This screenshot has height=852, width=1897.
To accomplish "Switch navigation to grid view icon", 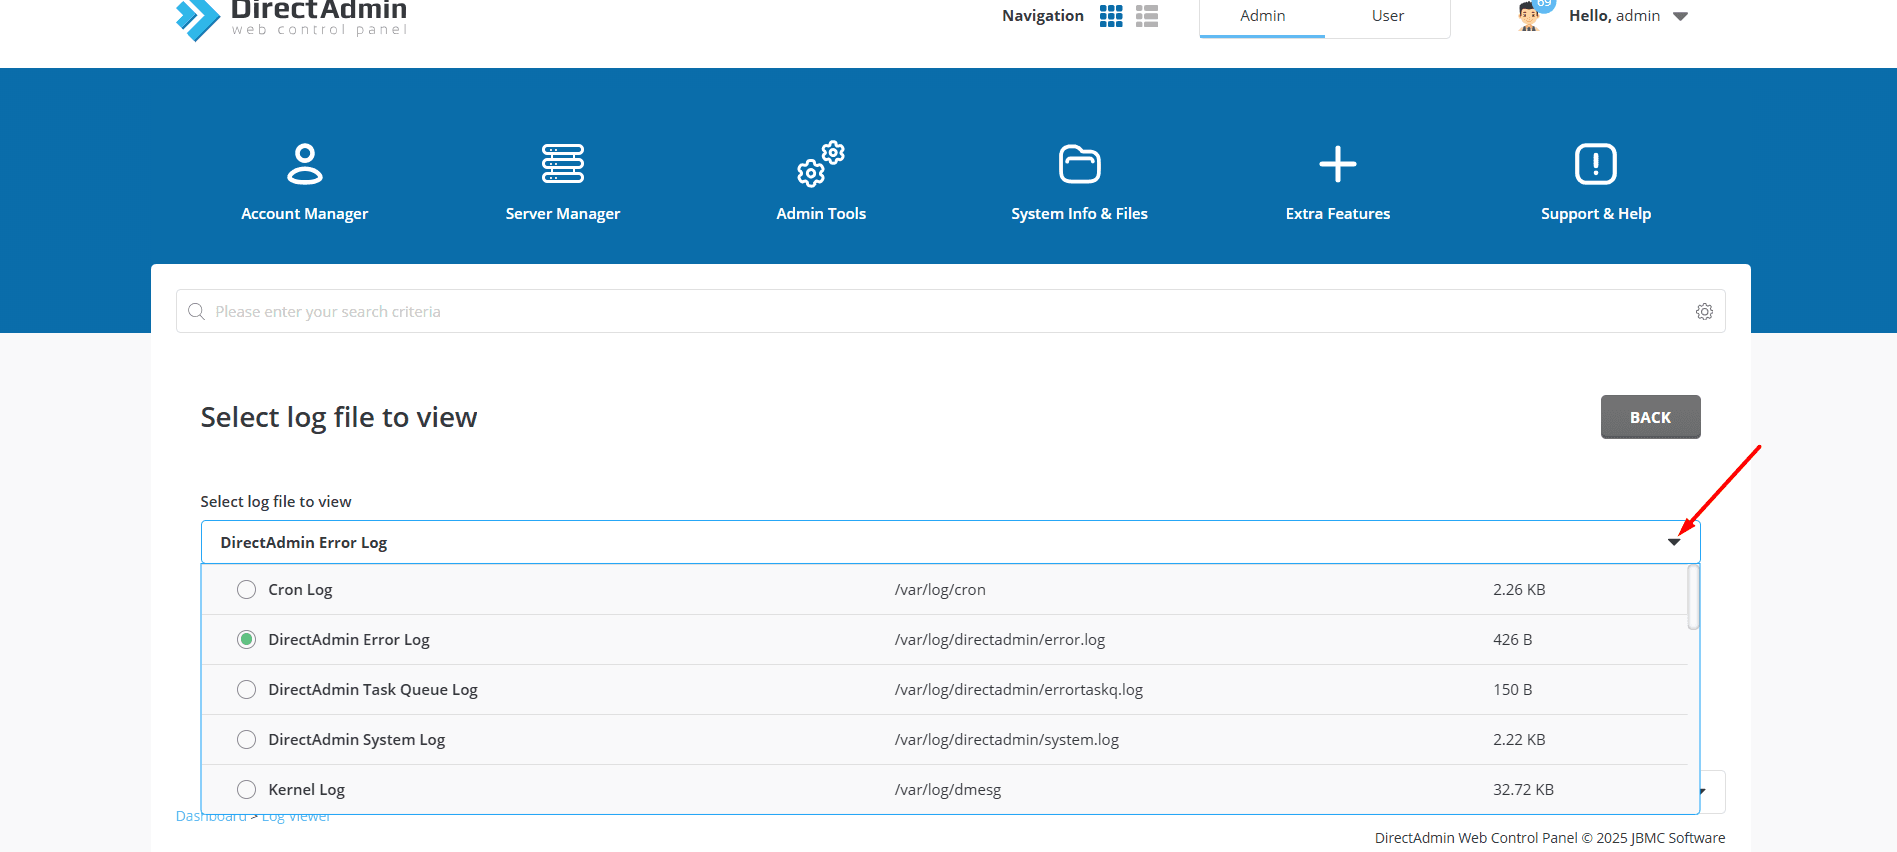I will point(1111,16).
